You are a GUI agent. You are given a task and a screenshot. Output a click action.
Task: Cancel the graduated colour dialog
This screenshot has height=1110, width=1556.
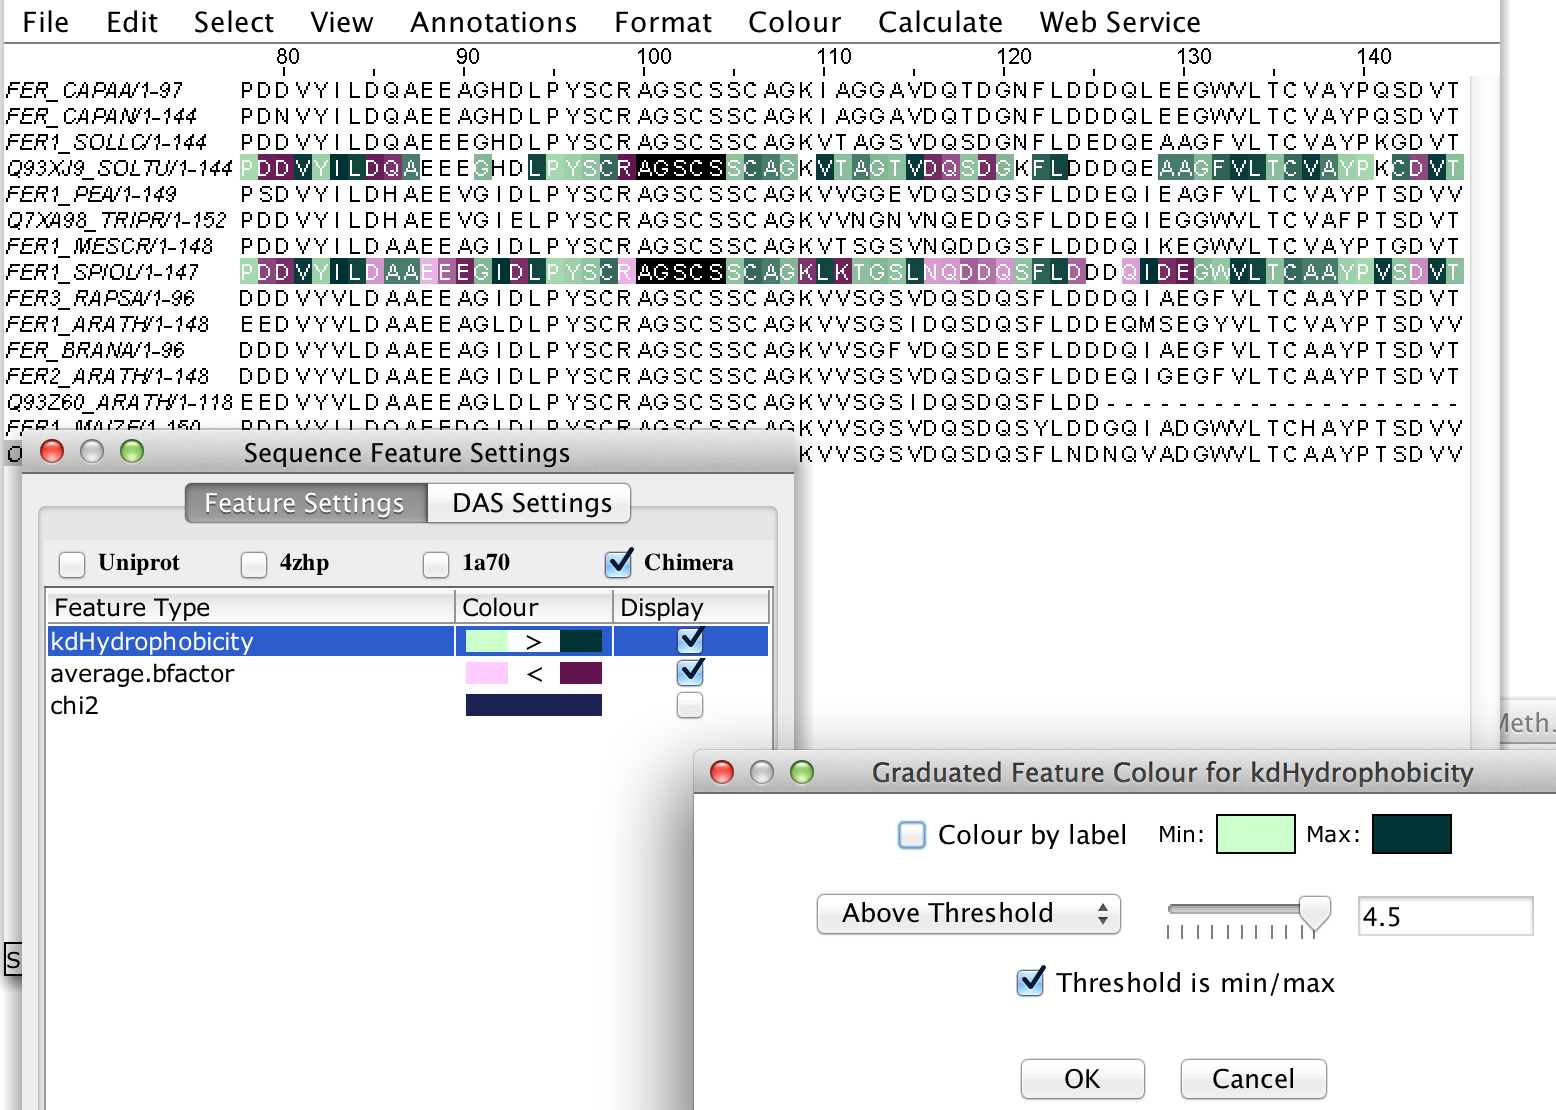pyautogui.click(x=1252, y=1079)
